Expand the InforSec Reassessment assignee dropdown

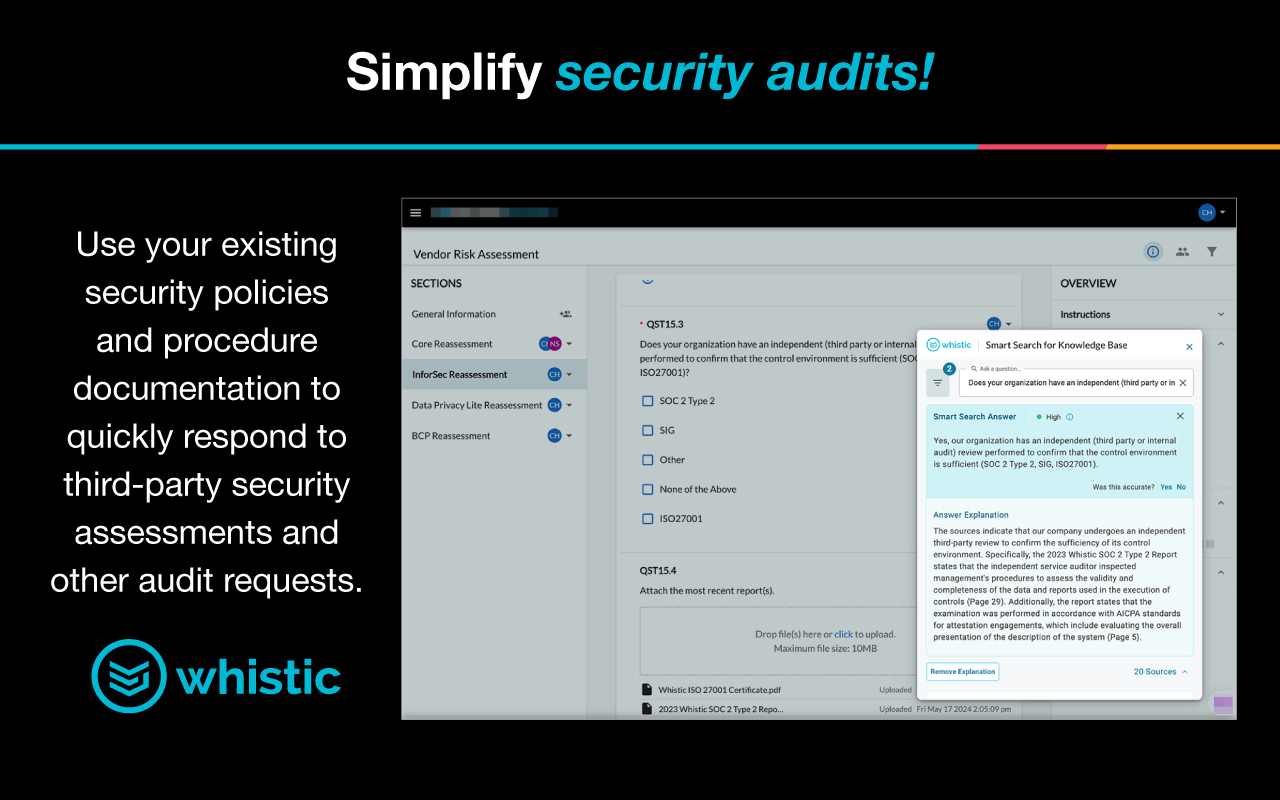pos(569,375)
